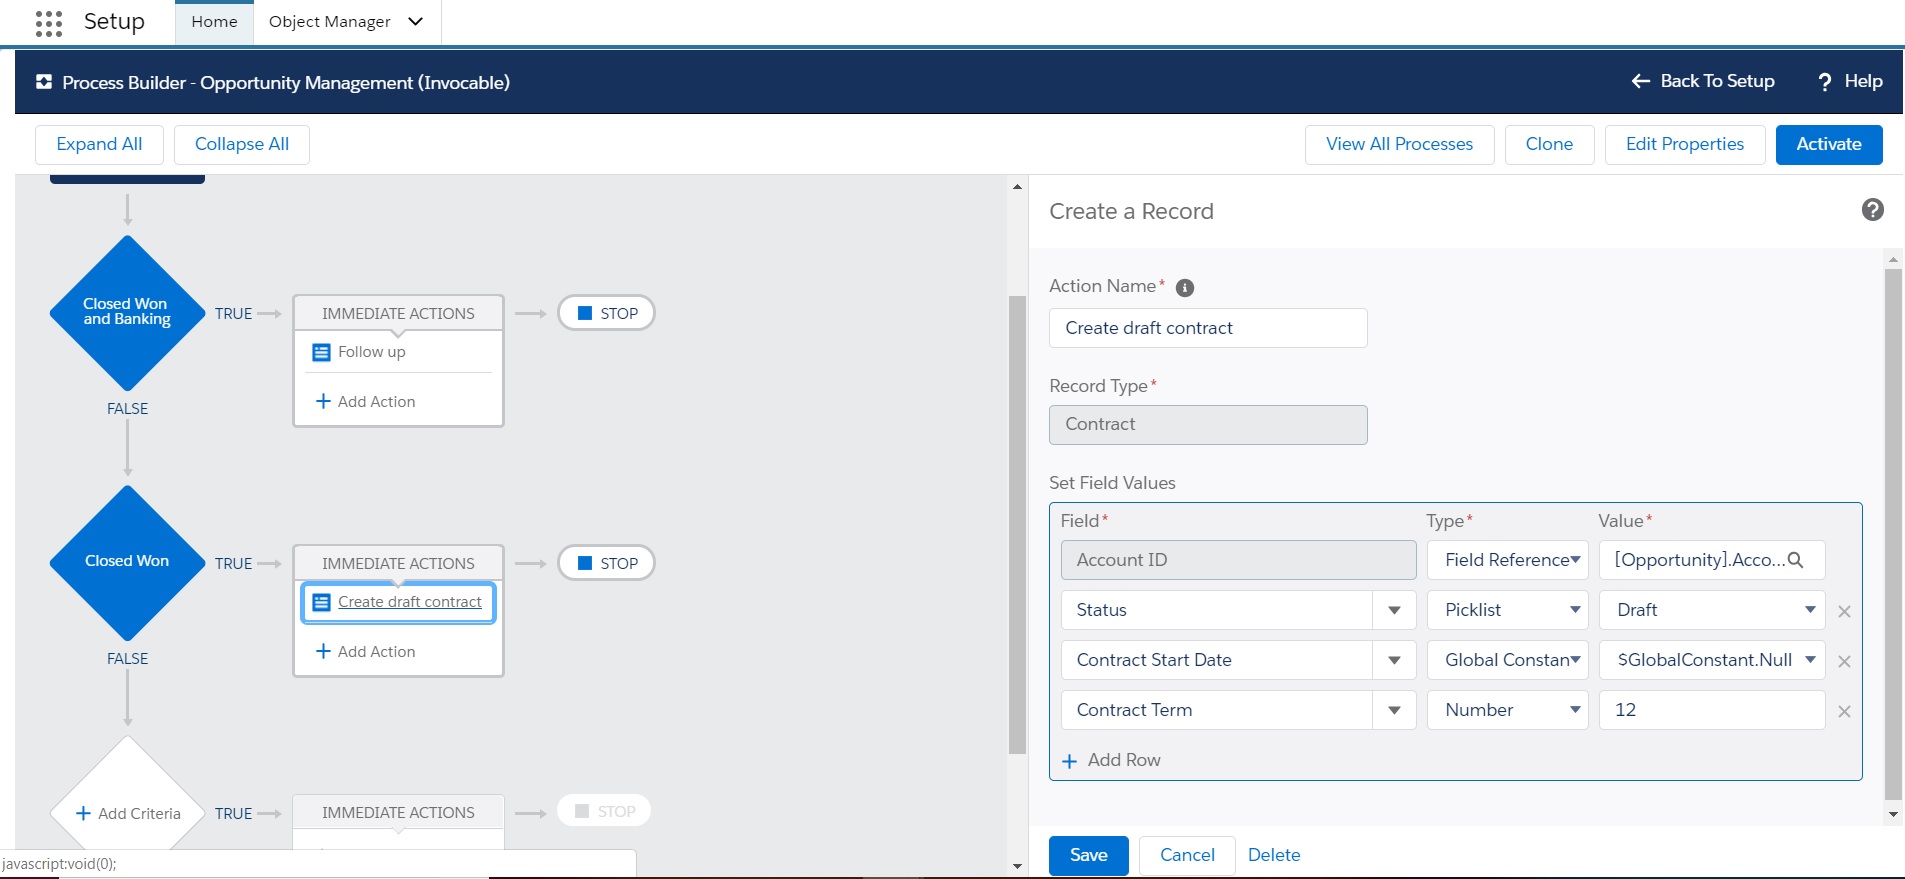Click the IMMEDIATE ACTIONS header above Create draft contract
This screenshot has width=1905, height=879.
398,563
